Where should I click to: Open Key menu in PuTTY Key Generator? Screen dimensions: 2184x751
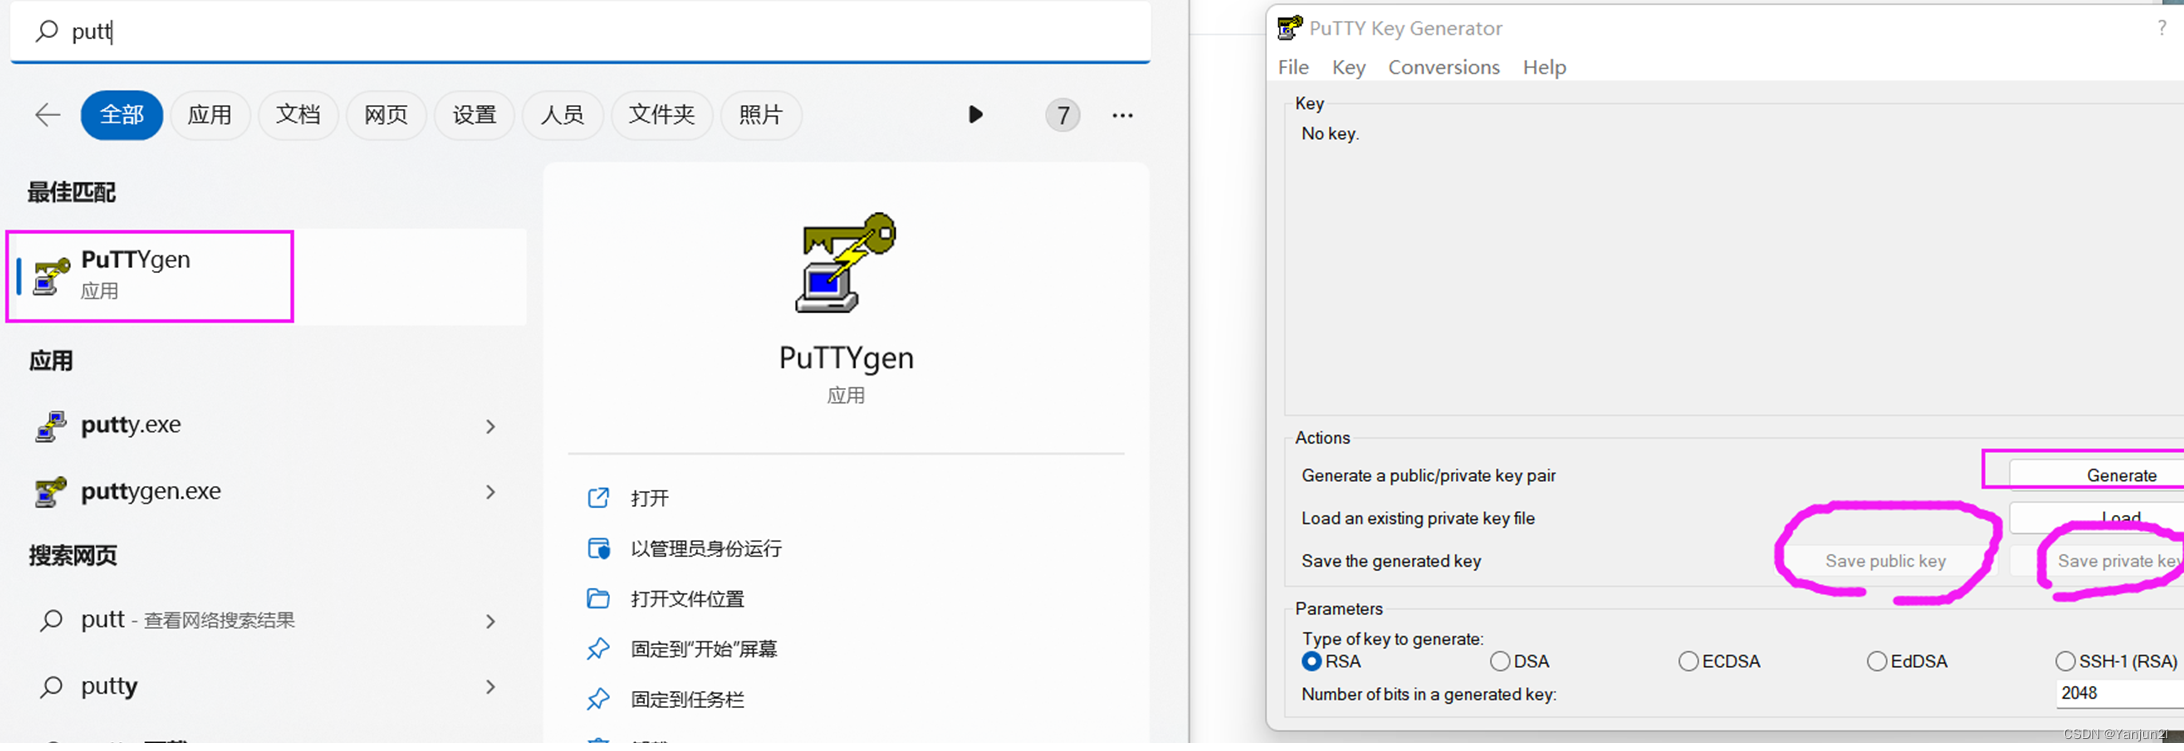(x=1348, y=67)
